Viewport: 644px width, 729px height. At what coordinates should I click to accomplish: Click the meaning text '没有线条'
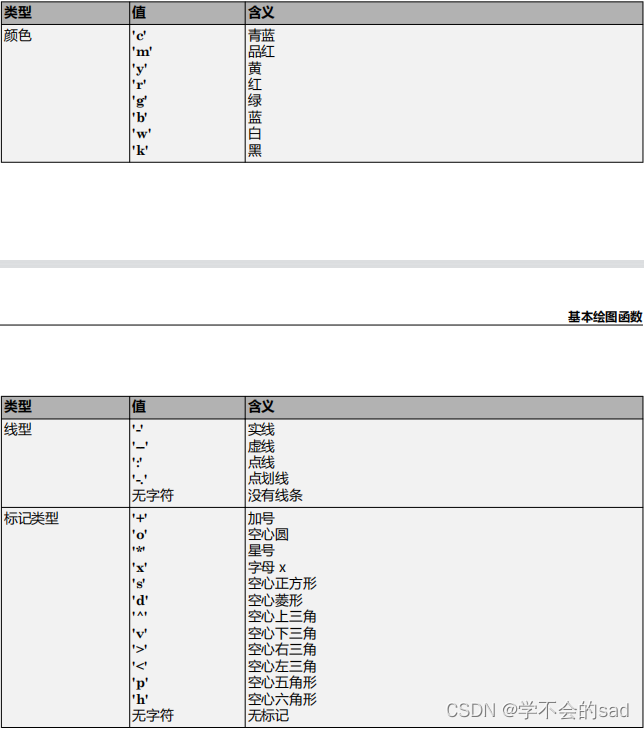coord(275,495)
